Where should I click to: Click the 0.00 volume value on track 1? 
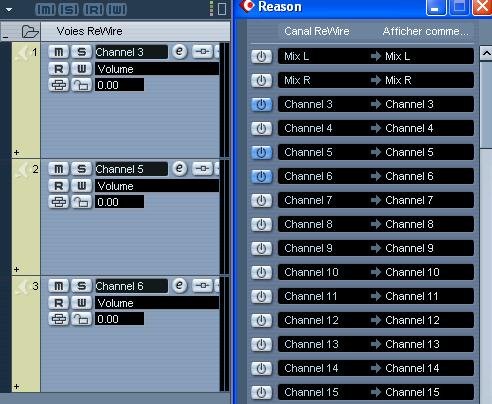point(119,85)
